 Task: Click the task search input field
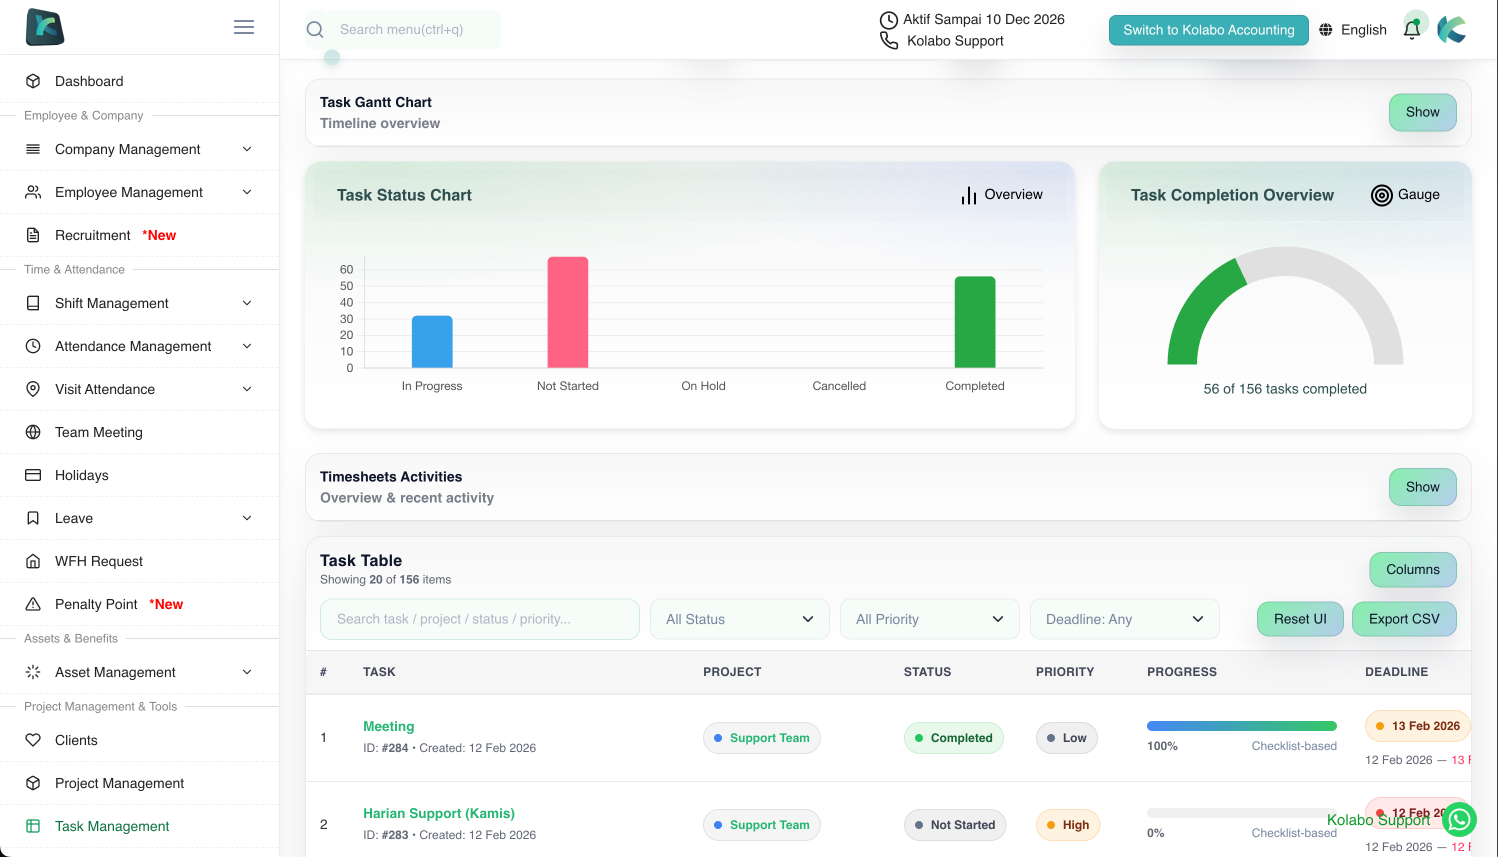click(x=480, y=619)
